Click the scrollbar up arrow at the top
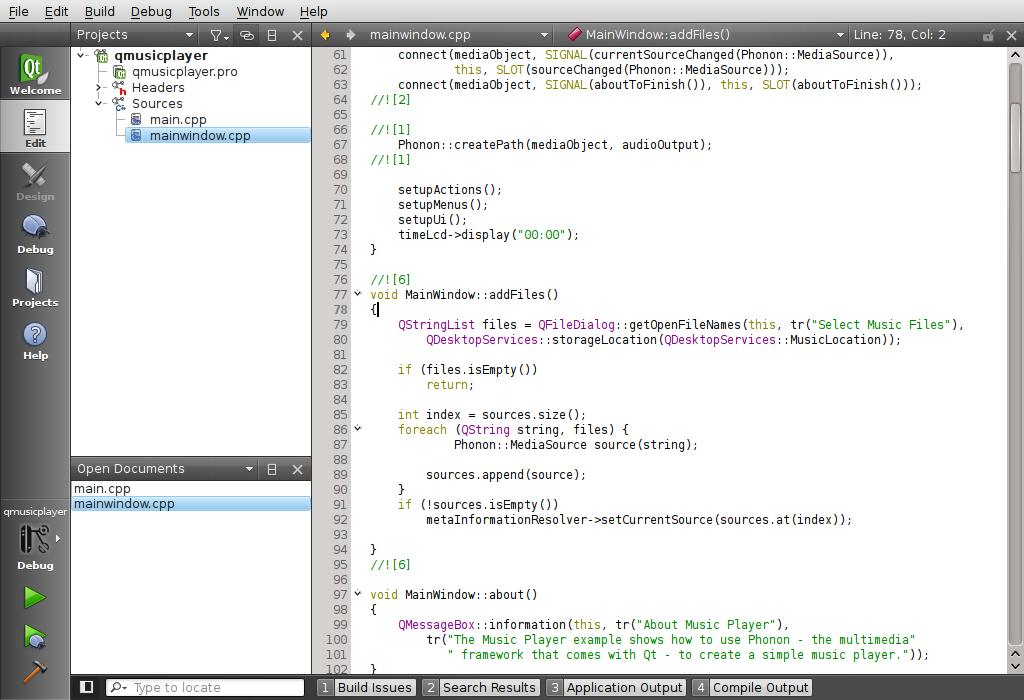The image size is (1024, 700). [x=1015, y=55]
